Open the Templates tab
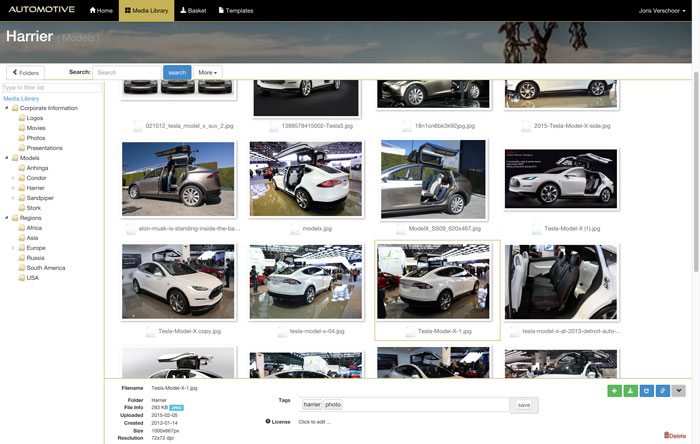This screenshot has width=700, height=444. coord(236,10)
